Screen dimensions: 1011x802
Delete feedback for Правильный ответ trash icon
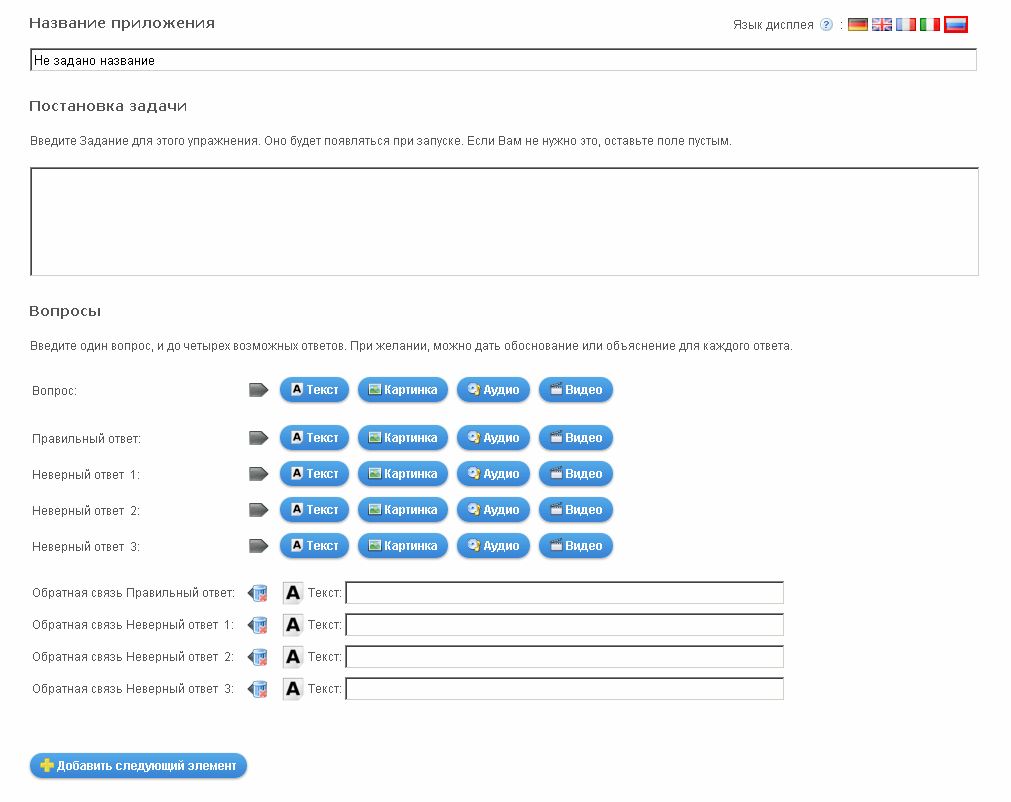258,593
